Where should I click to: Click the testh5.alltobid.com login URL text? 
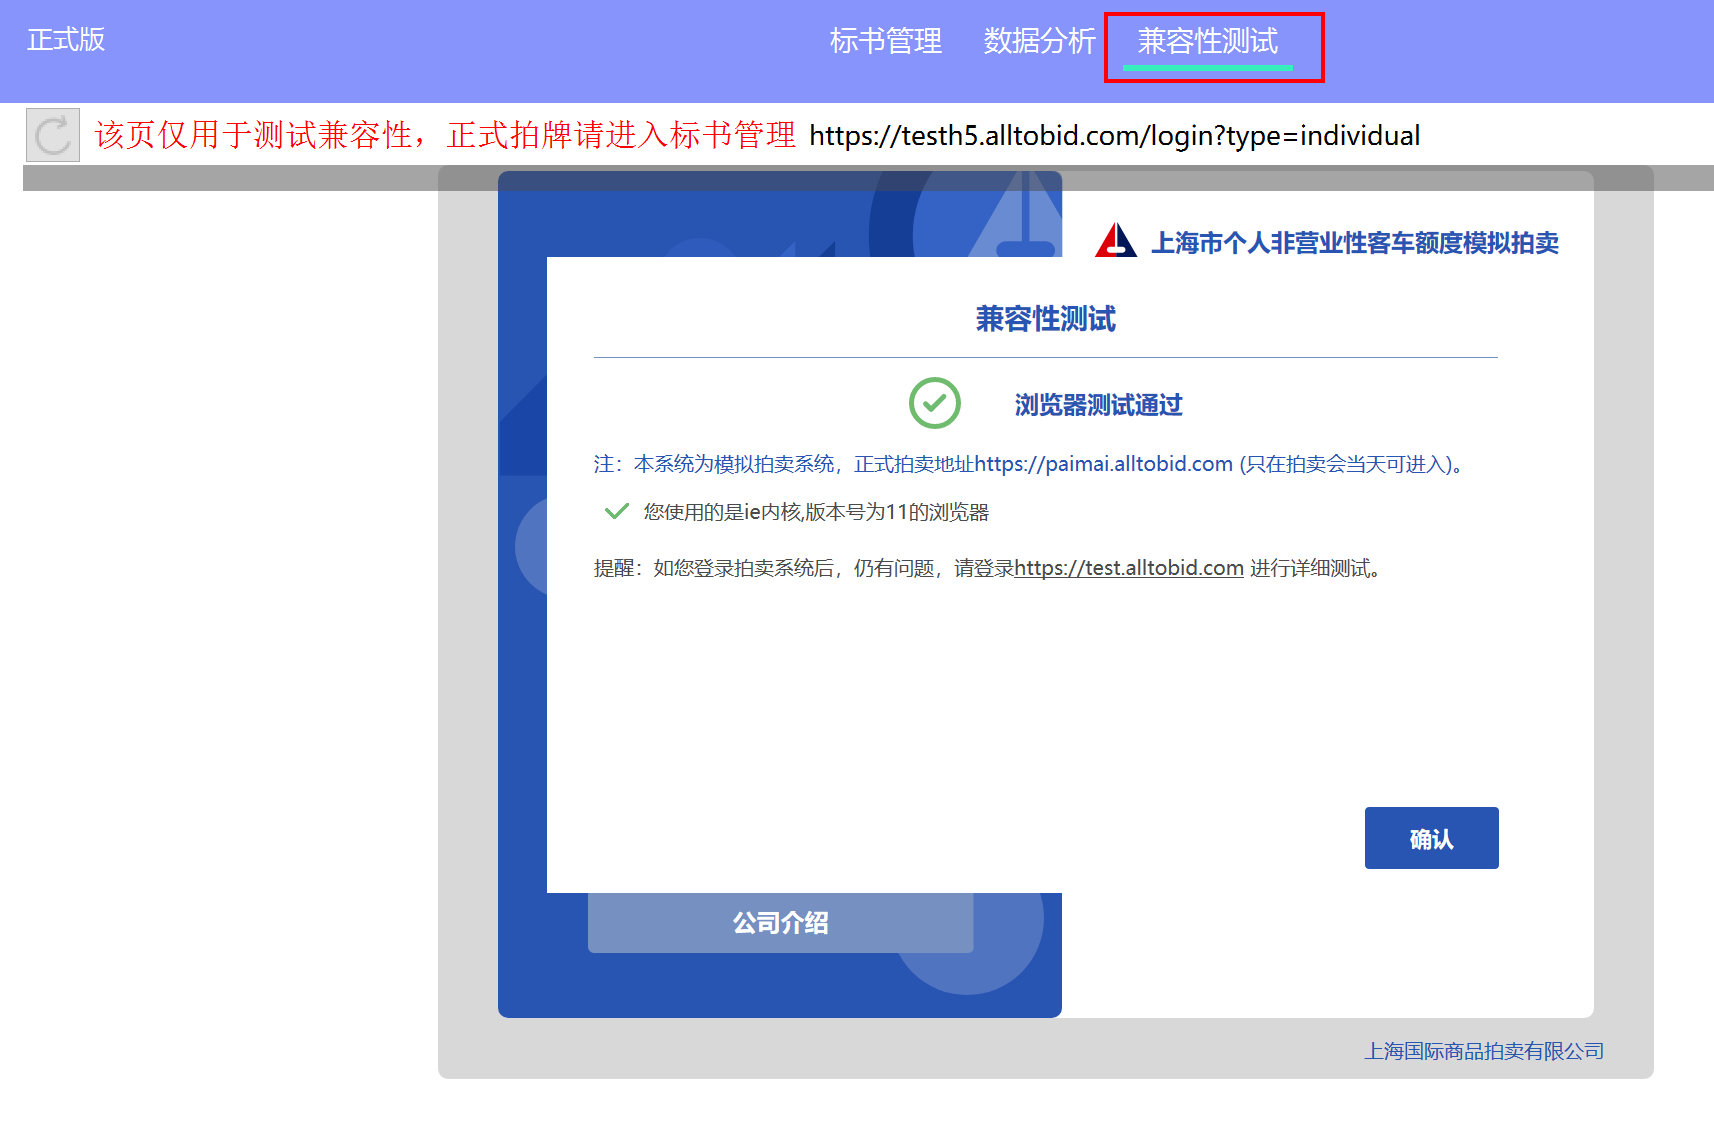[x=1114, y=136]
